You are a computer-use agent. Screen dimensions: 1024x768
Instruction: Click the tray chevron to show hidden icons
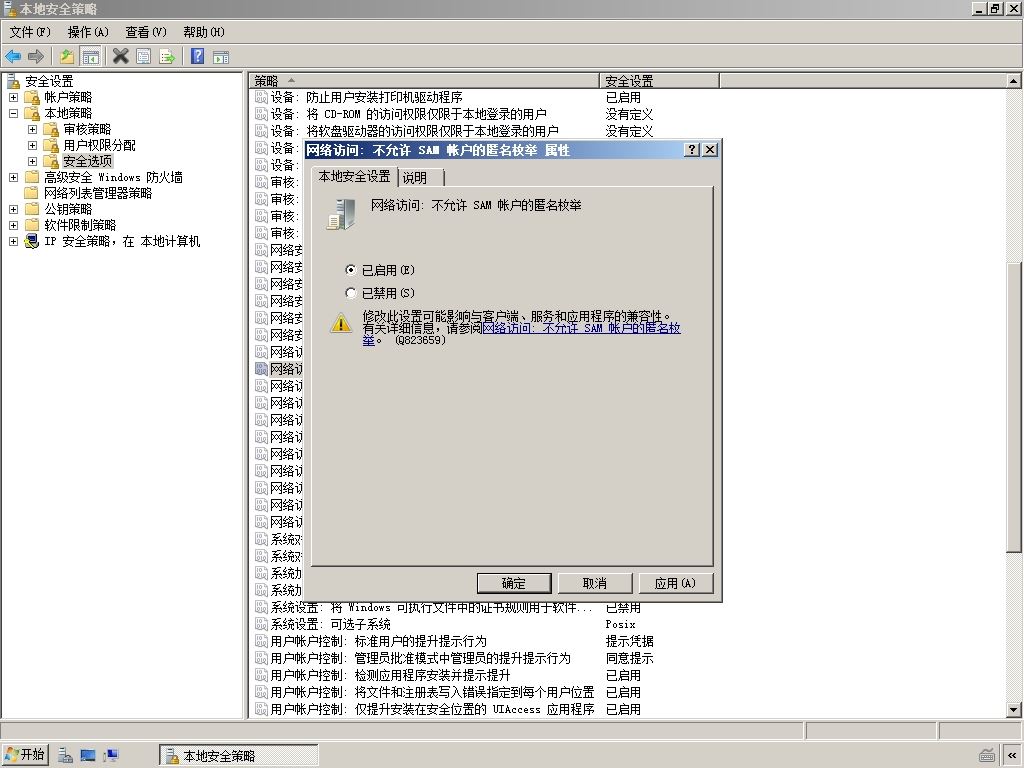(1013, 756)
